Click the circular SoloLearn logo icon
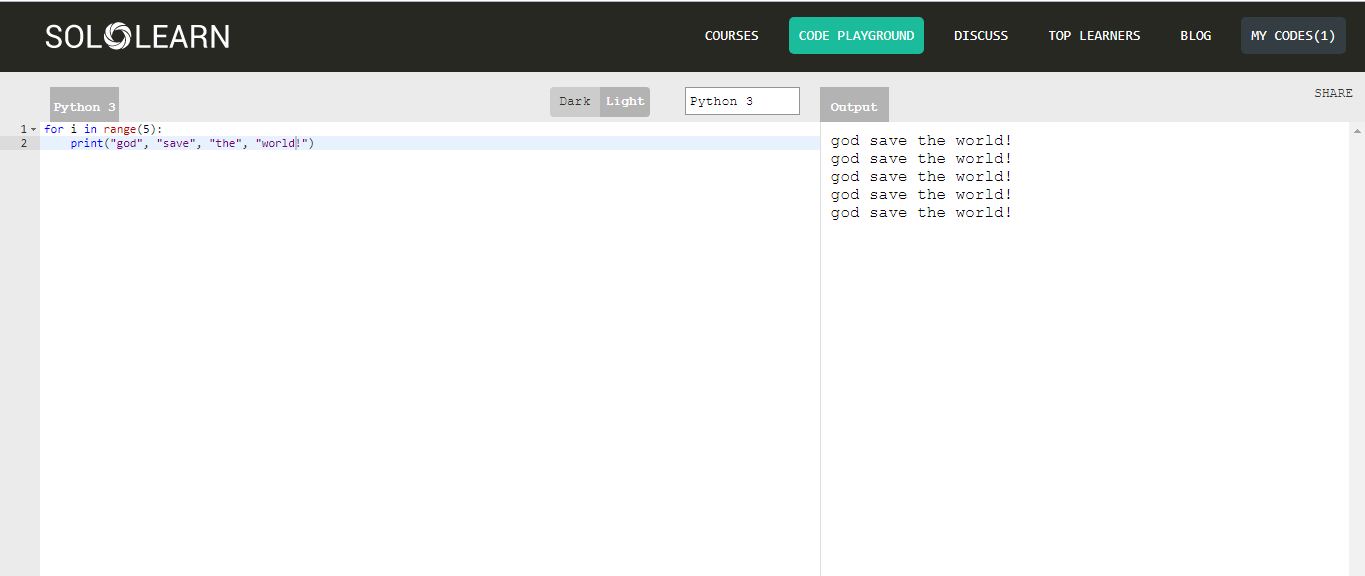 (119, 35)
